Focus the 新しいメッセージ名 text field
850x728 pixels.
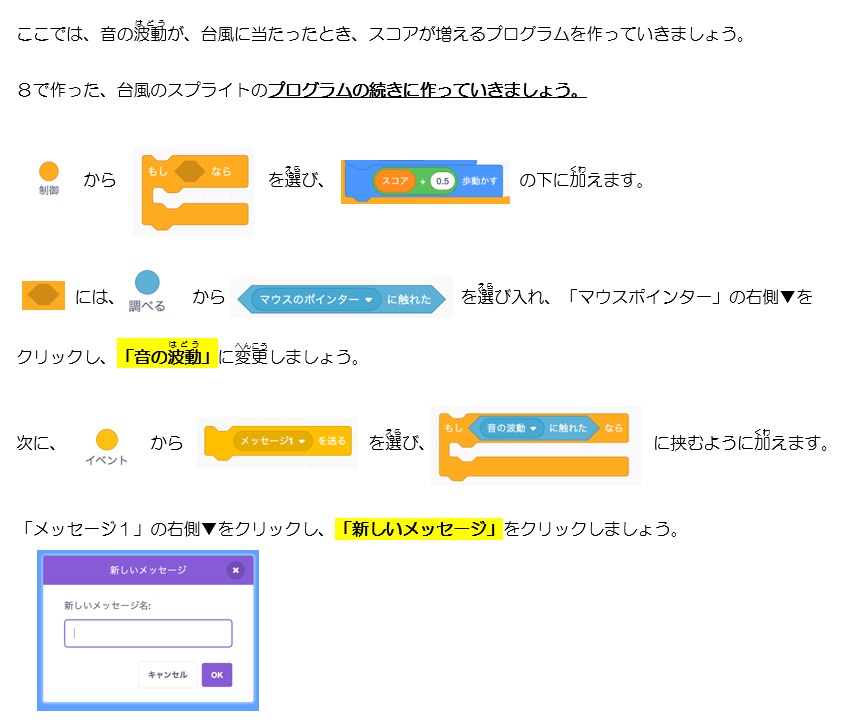pos(148,633)
